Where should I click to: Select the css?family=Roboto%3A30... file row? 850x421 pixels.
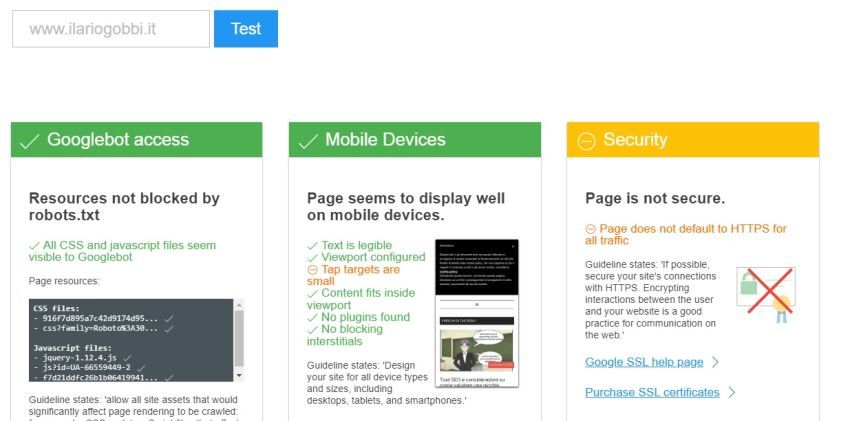(x=103, y=328)
